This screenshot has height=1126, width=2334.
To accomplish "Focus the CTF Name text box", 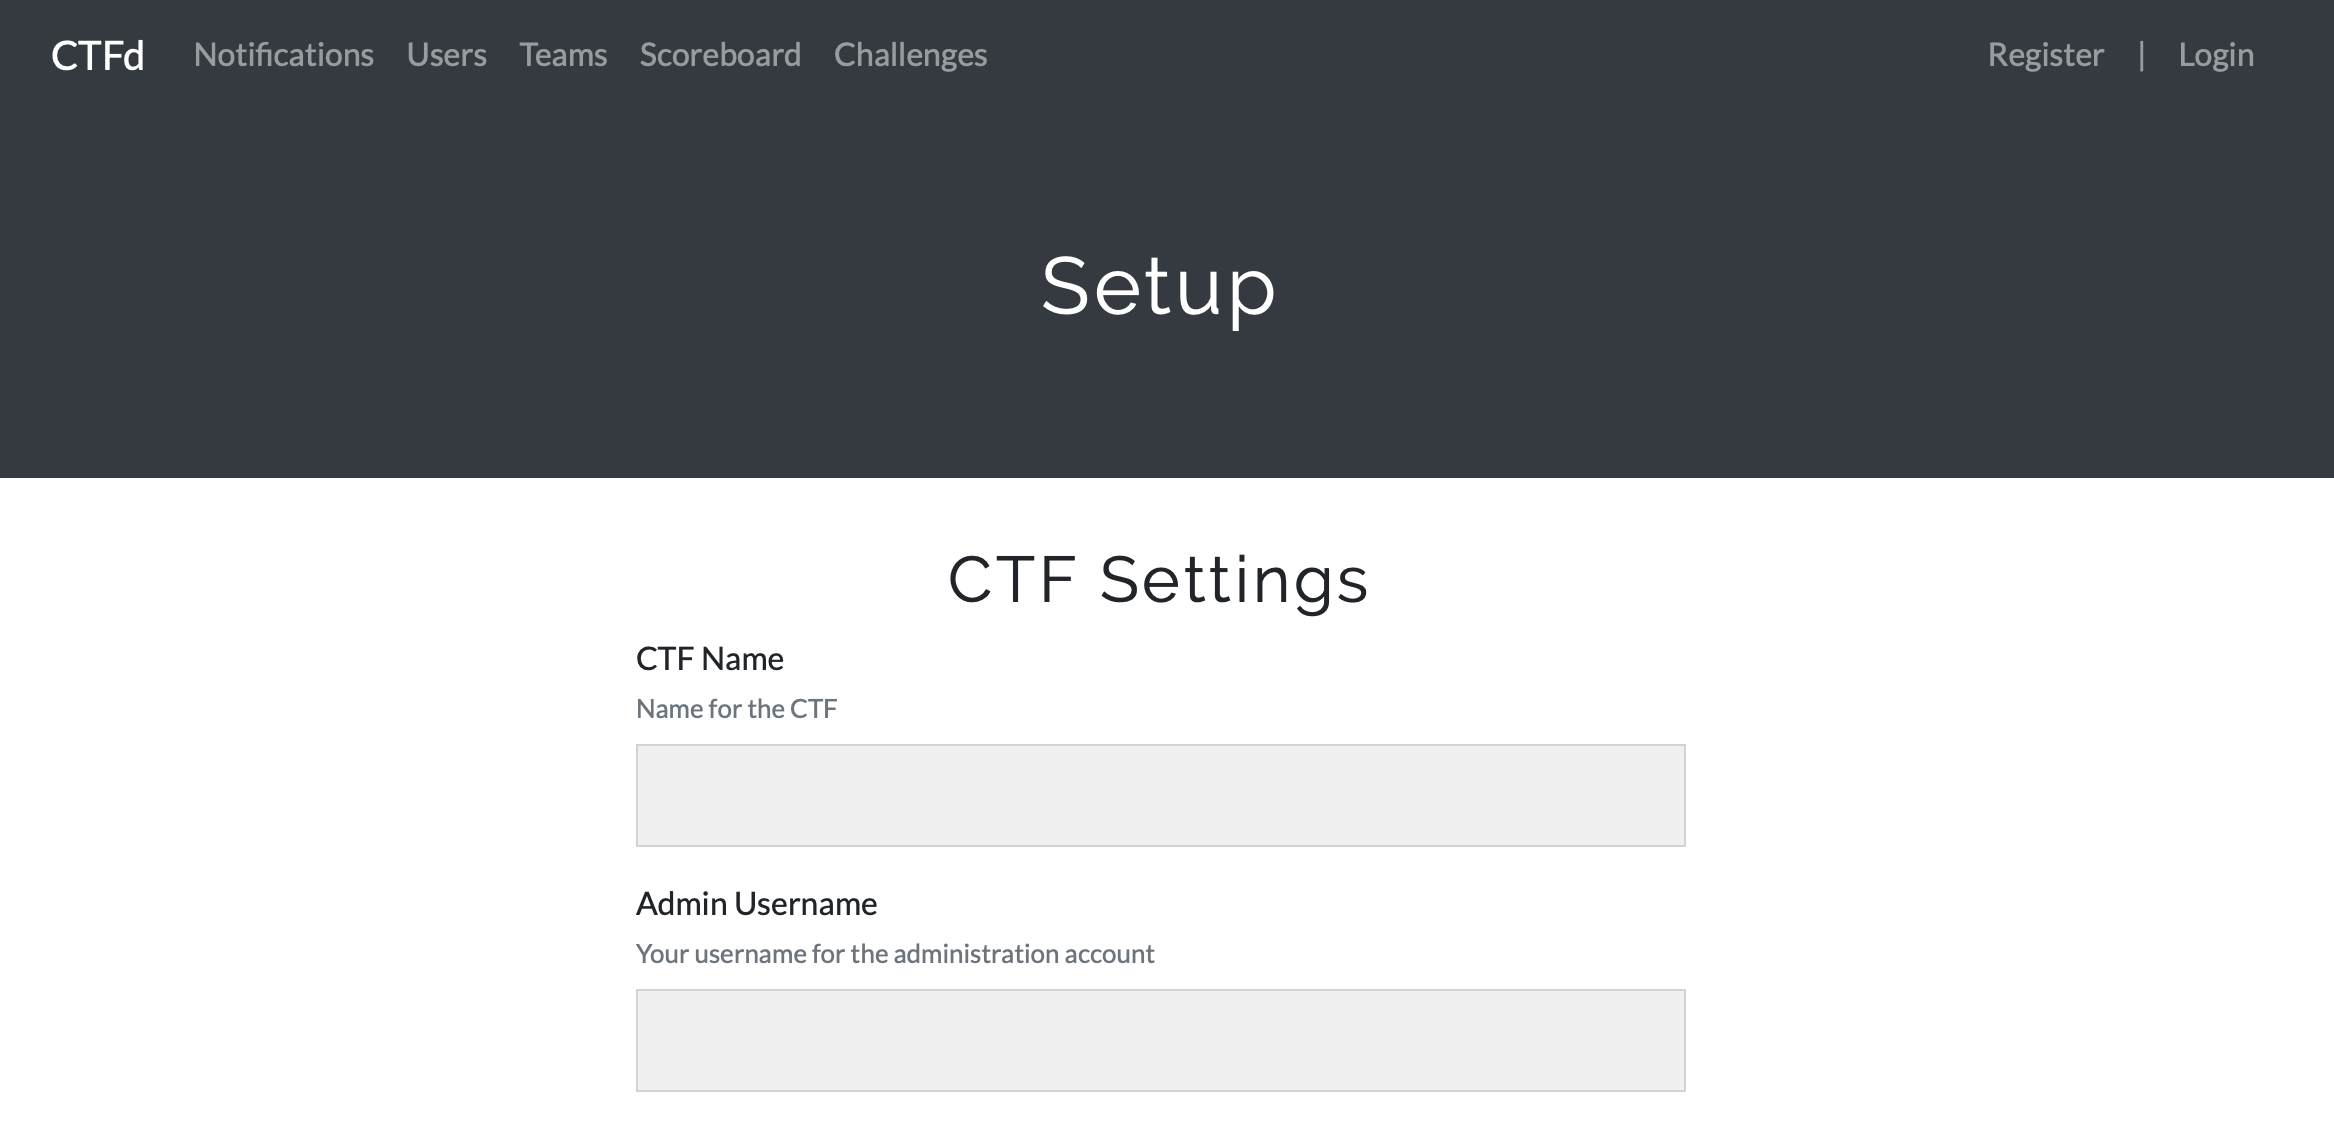I will tap(1160, 795).
